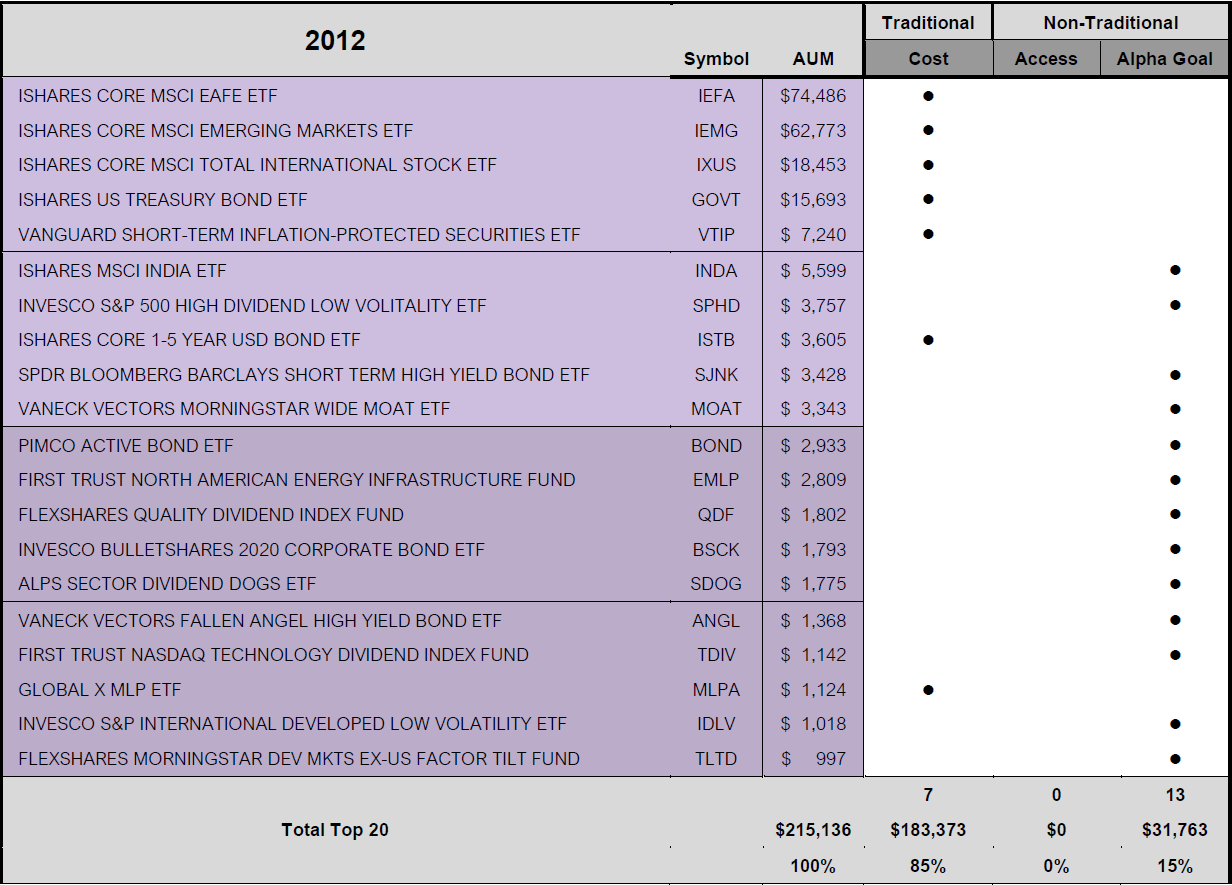Select the Traditional header cell
The width and height of the screenshot is (1232, 885).
(x=928, y=22)
